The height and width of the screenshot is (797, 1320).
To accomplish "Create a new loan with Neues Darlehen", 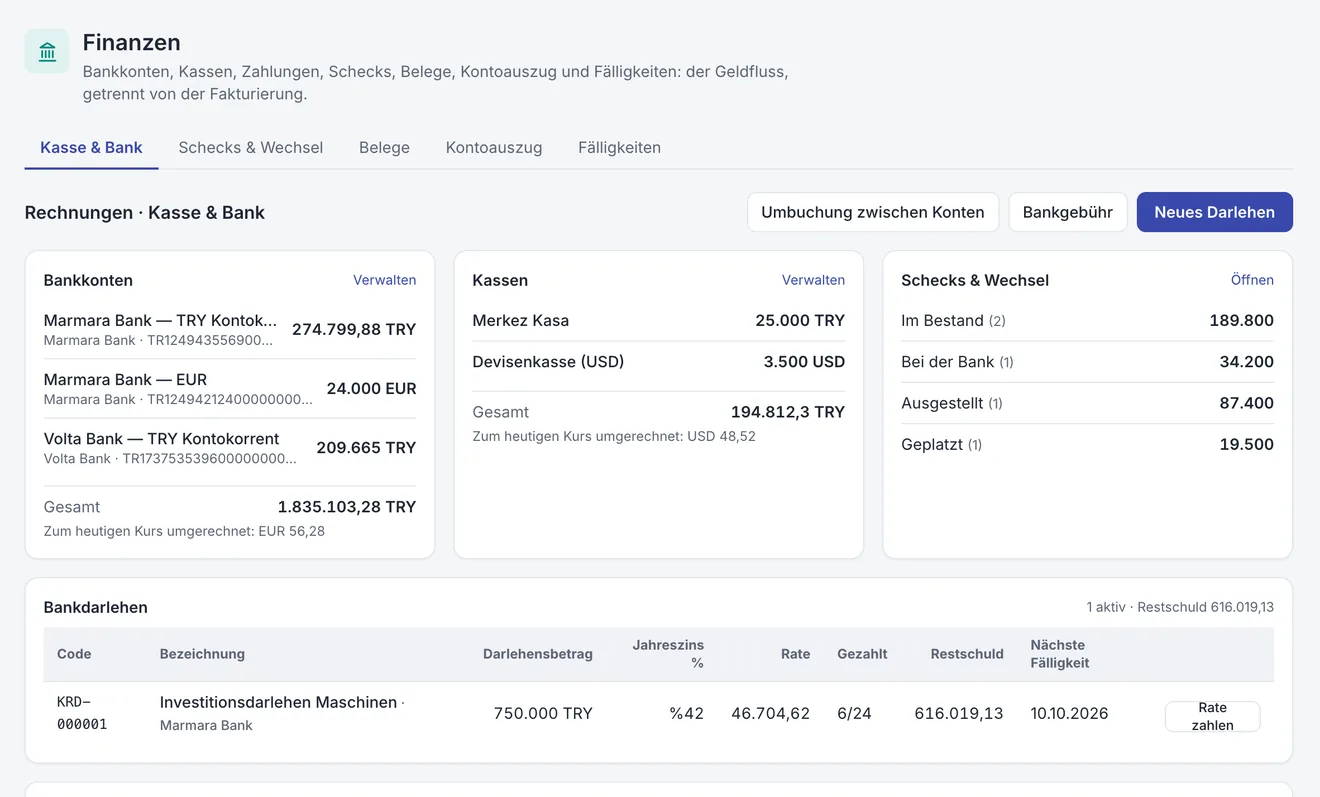I will pyautogui.click(x=1214, y=212).
